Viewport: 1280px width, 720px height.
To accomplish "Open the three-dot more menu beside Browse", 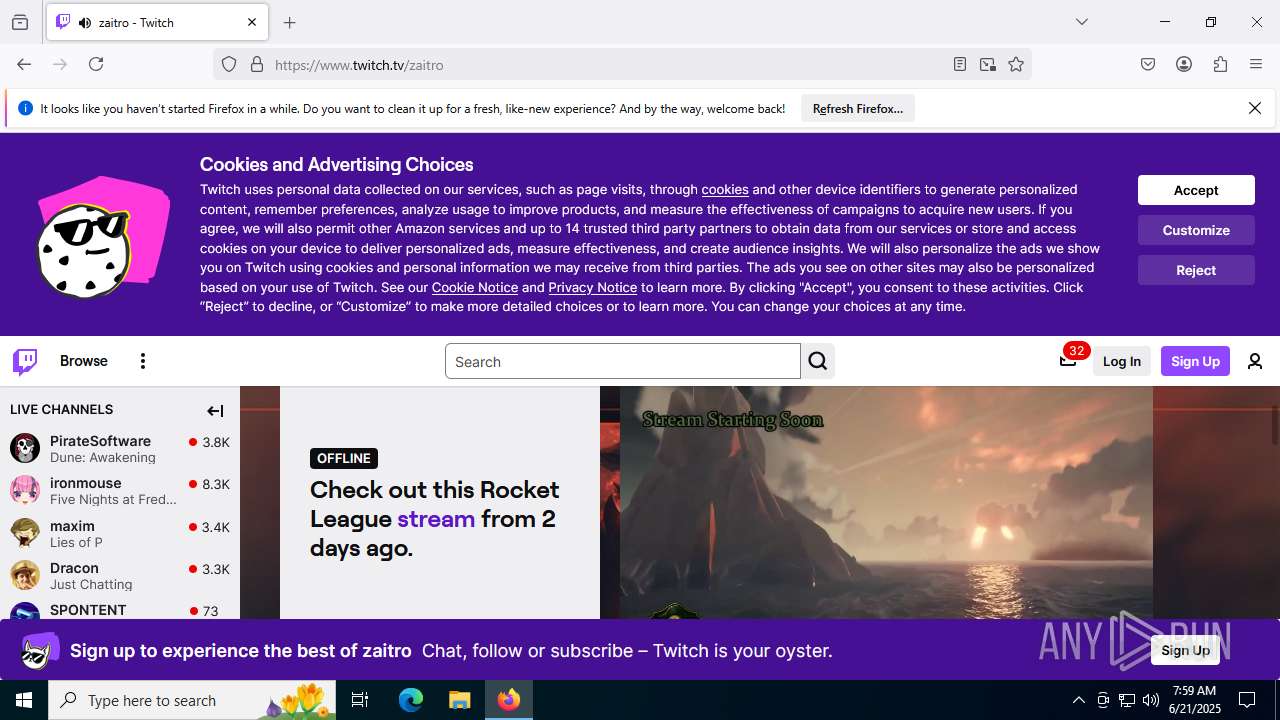I will pyautogui.click(x=143, y=361).
